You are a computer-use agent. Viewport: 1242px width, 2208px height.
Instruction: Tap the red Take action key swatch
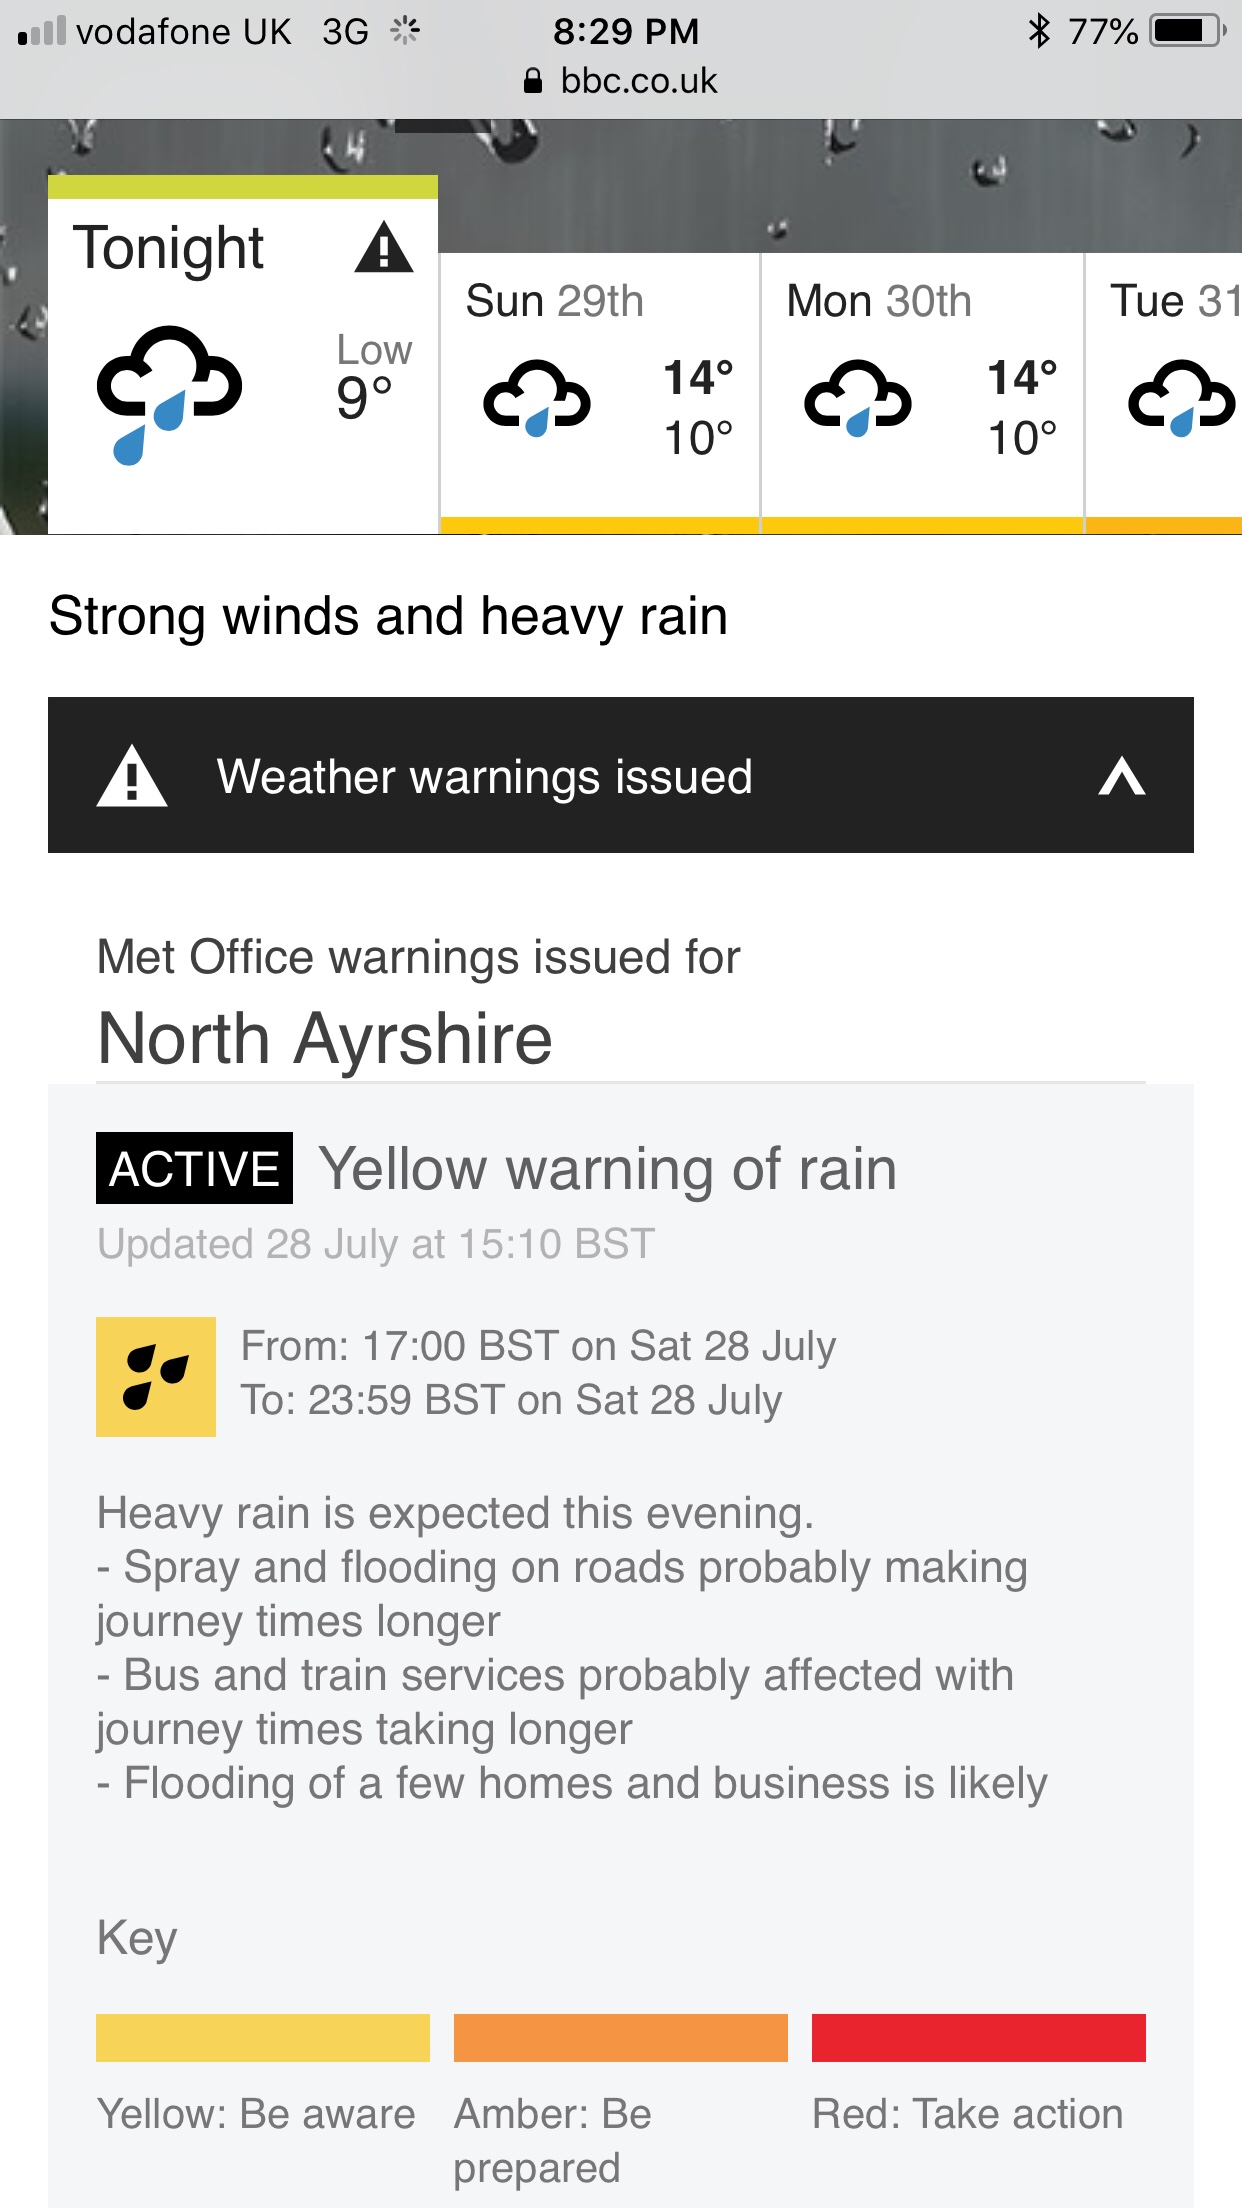pyautogui.click(x=978, y=2038)
